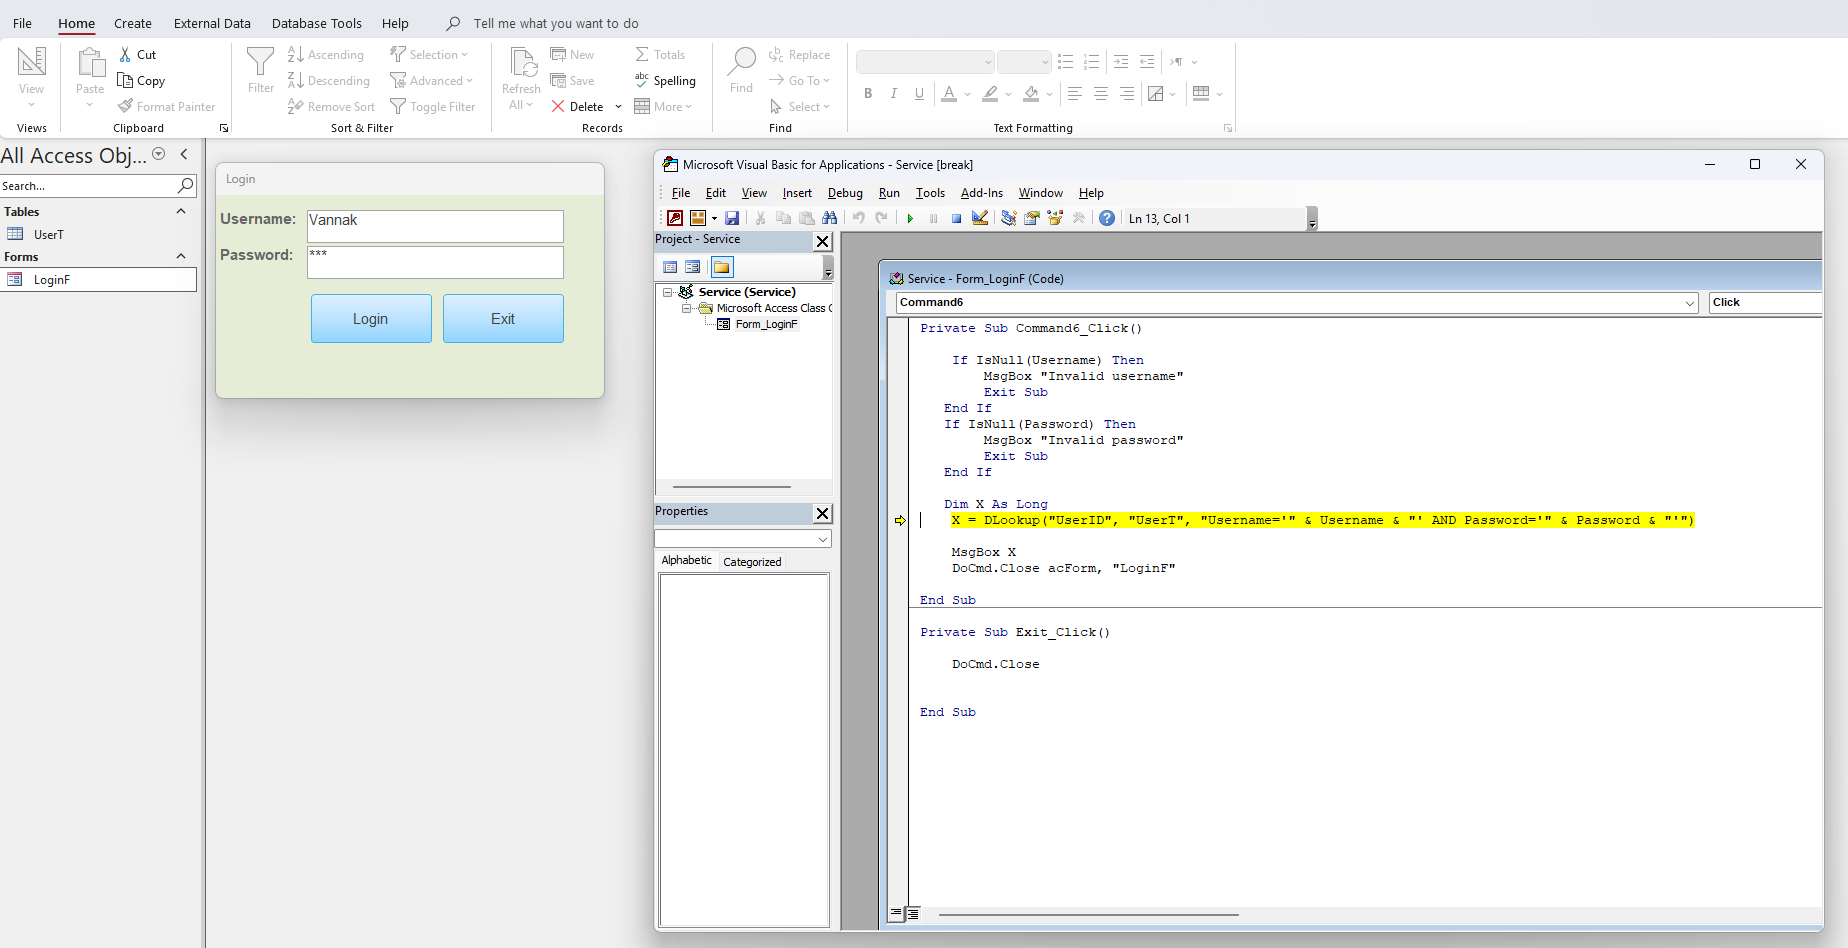Stop execution with the blue Reset square

tap(956, 218)
